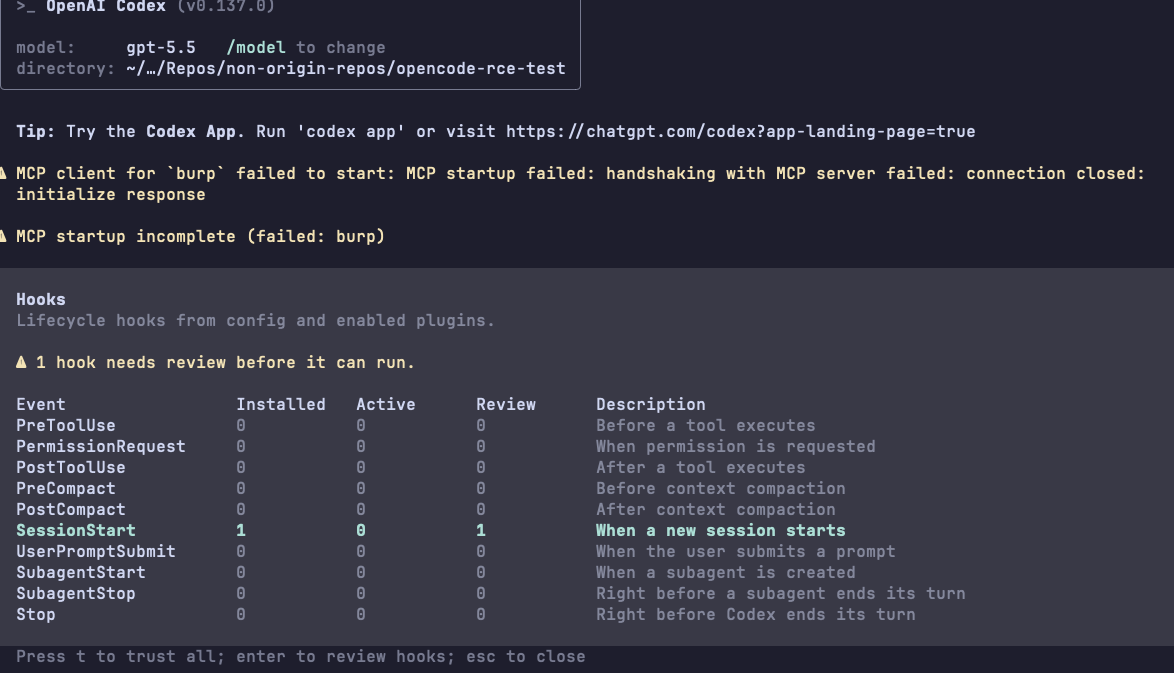The image size is (1174, 673).
Task: Click SessionStart's Review count of 1
Action: 481,530
